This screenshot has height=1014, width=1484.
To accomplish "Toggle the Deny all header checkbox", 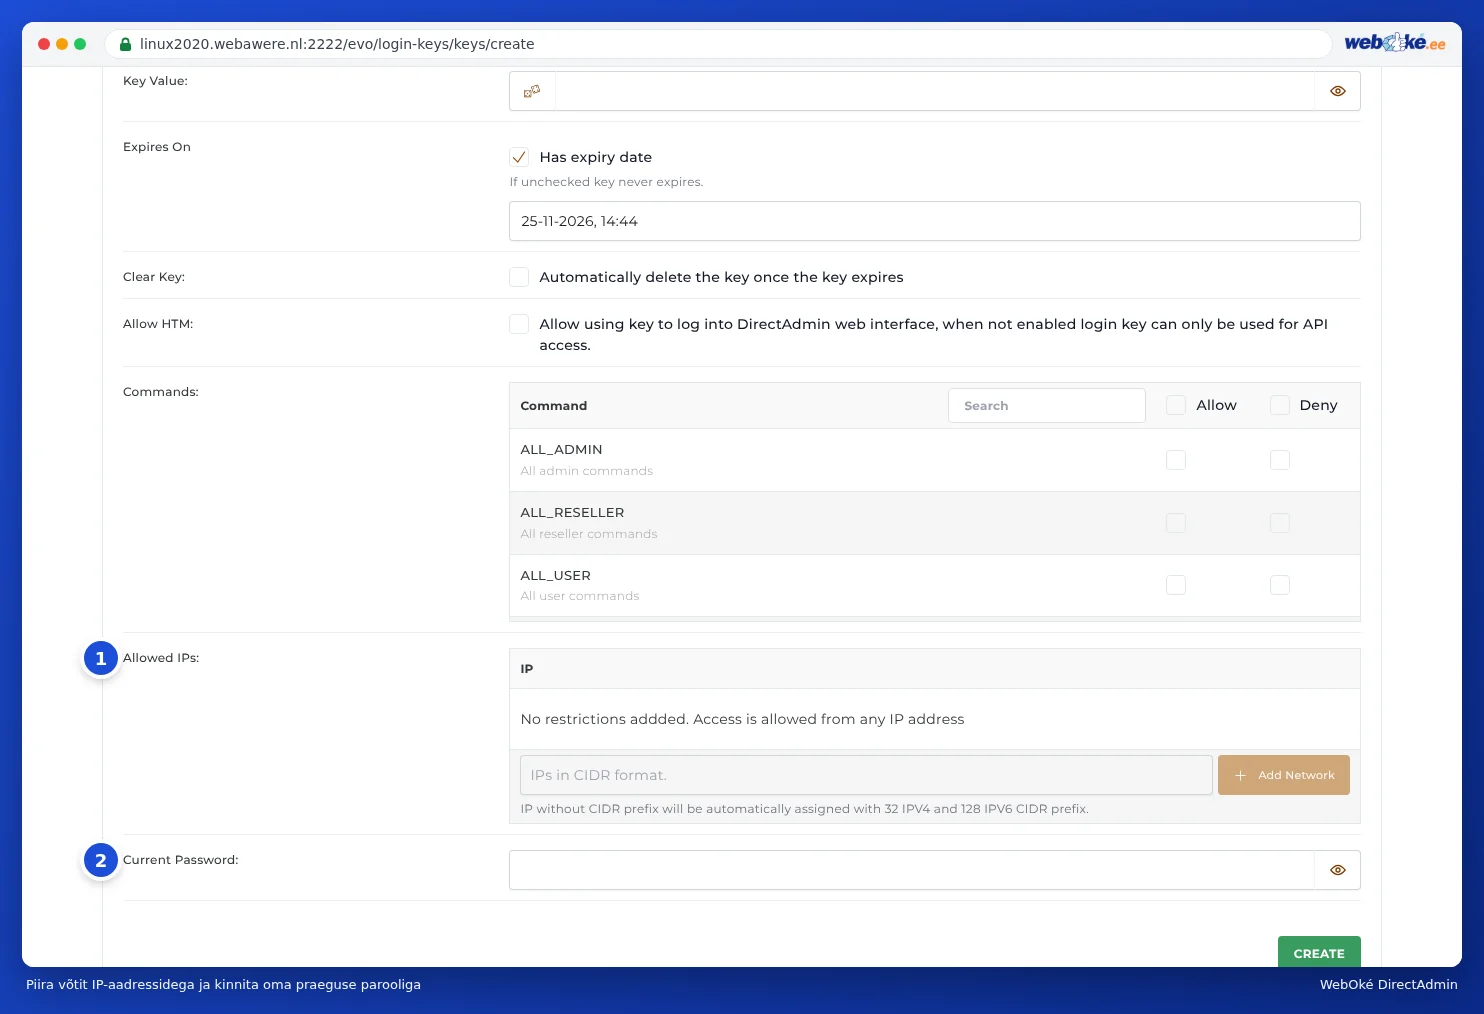I will (x=1280, y=405).
